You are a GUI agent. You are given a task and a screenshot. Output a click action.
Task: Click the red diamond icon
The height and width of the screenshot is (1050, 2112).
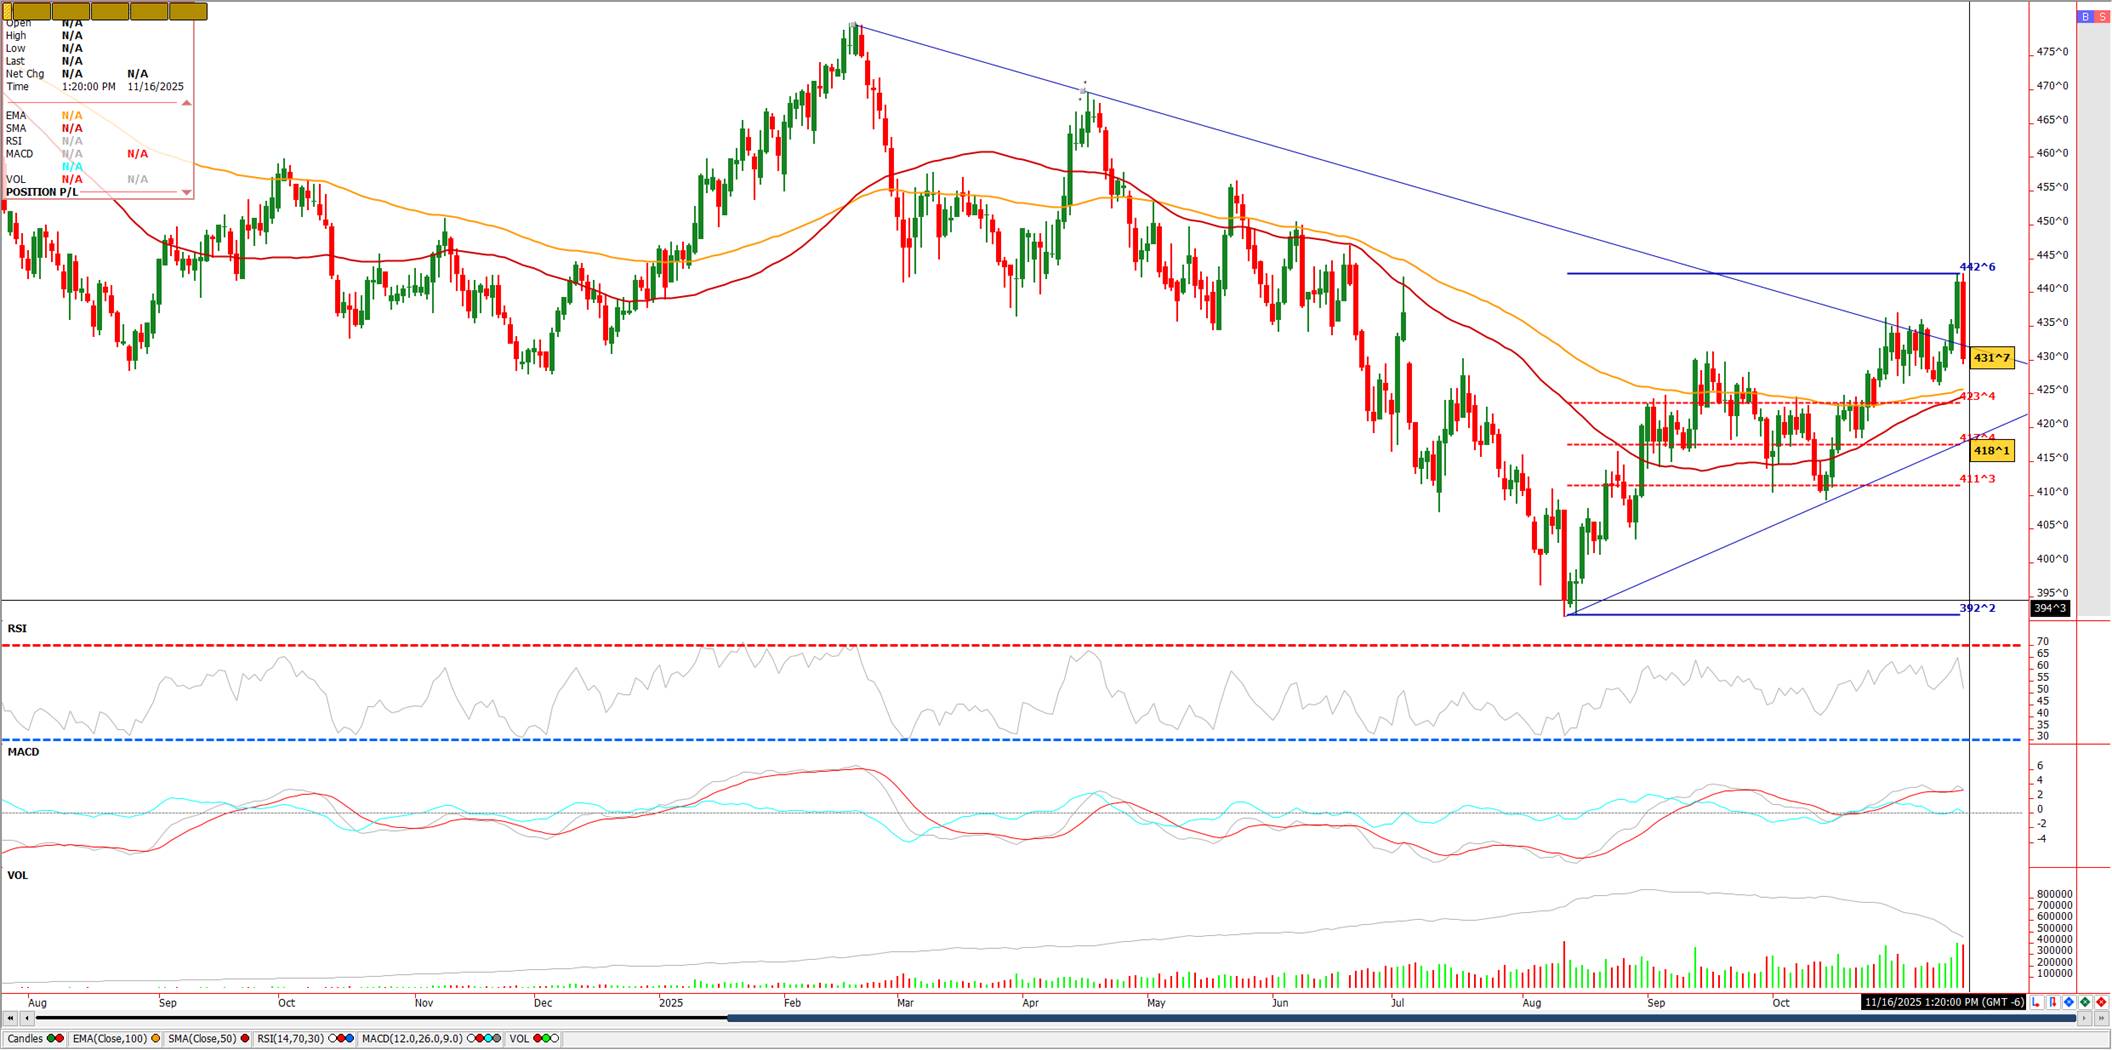click(x=2101, y=1002)
